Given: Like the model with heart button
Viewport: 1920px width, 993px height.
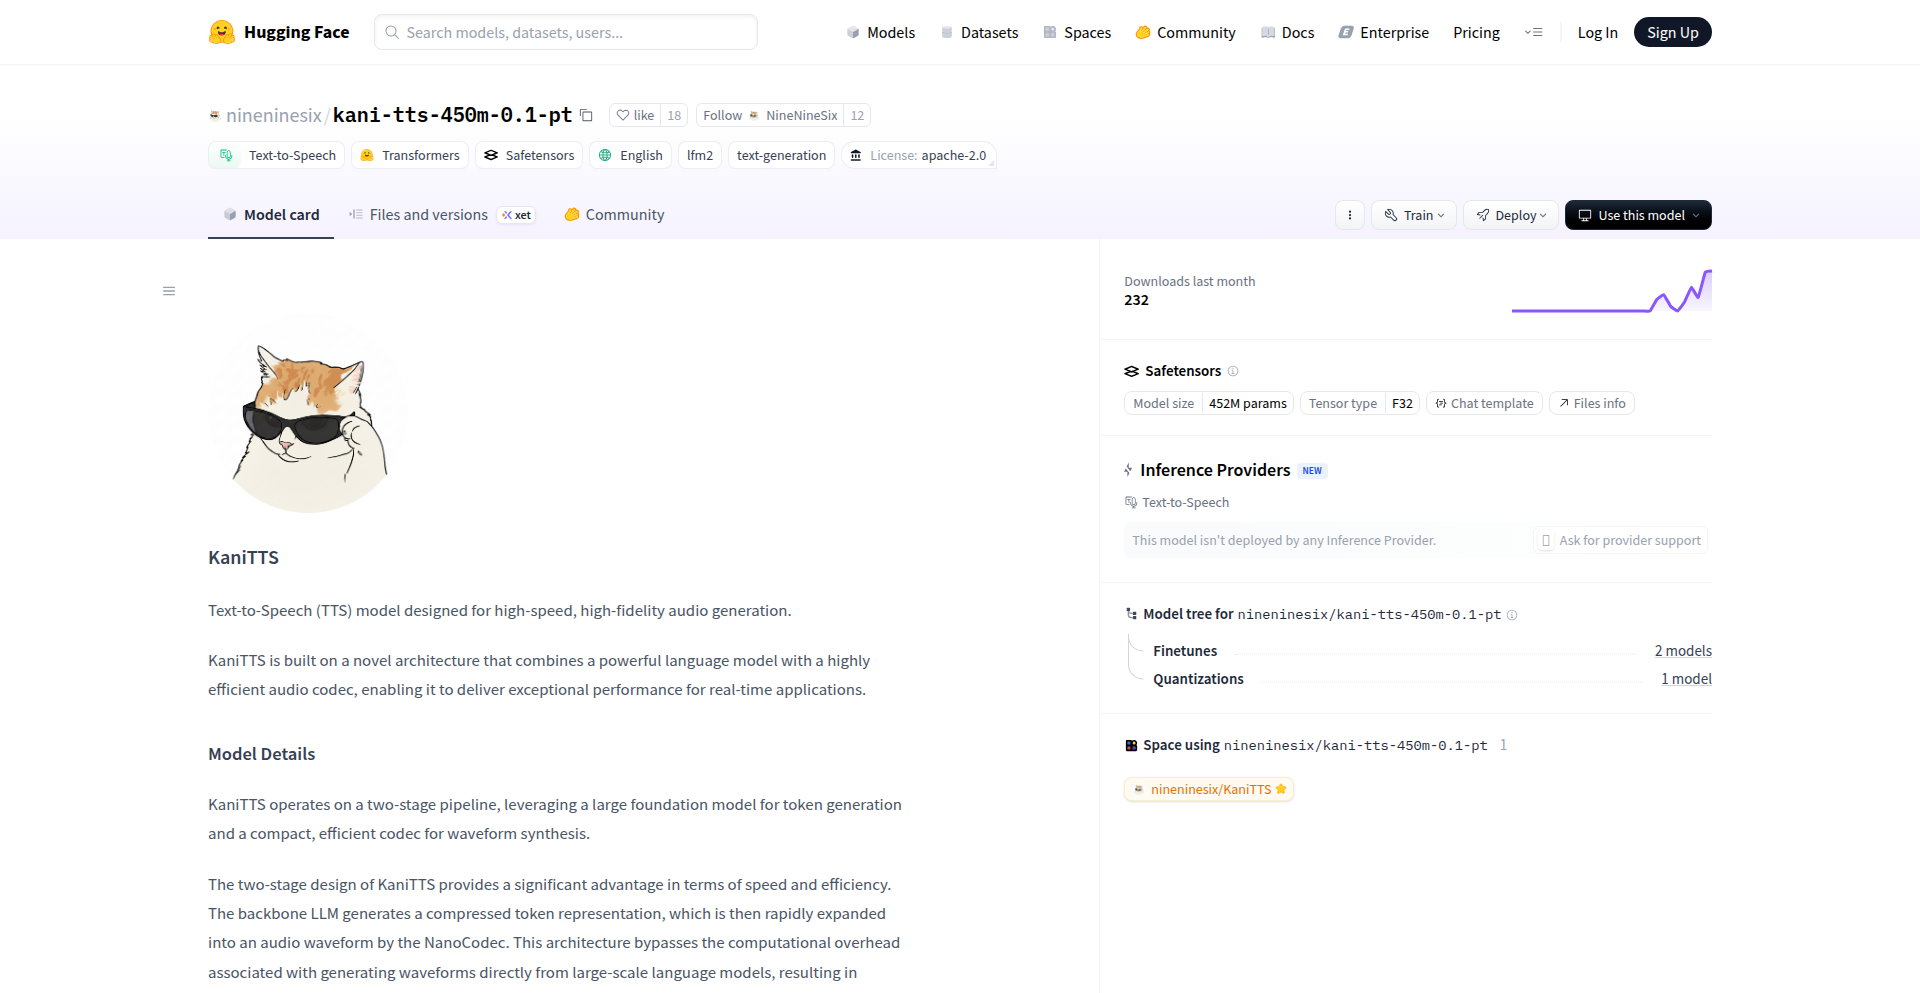Looking at the screenshot, I should [x=635, y=115].
